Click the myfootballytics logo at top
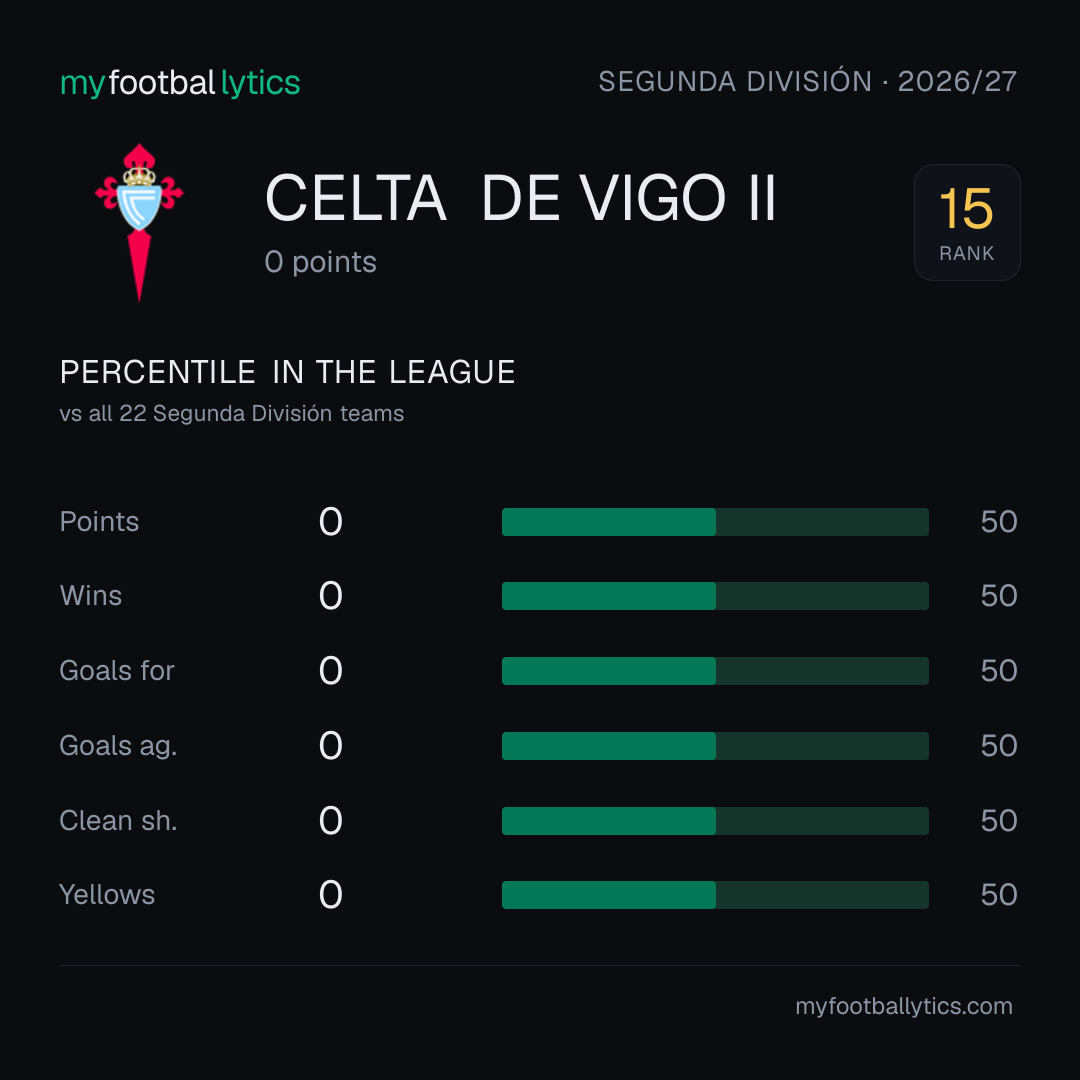Image resolution: width=1080 pixels, height=1080 pixels. [x=180, y=83]
